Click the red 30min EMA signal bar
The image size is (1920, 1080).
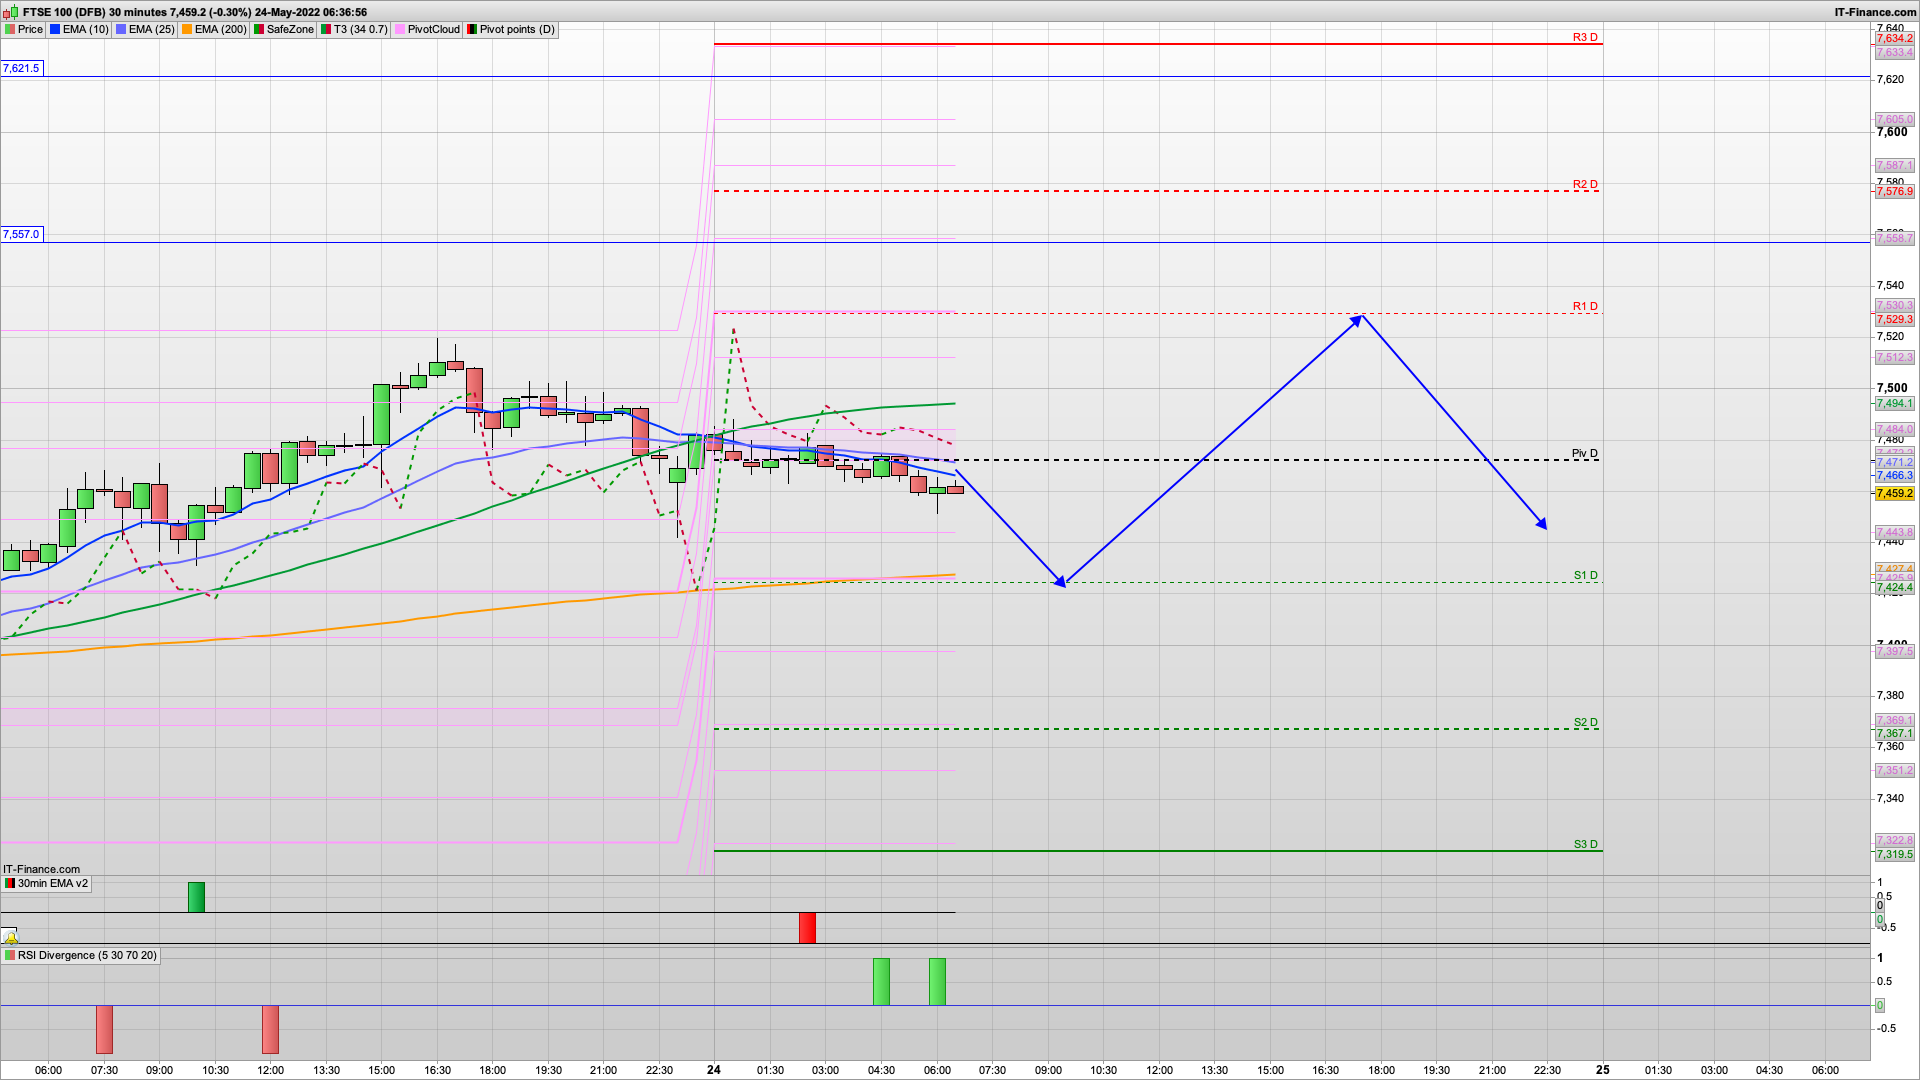807,927
